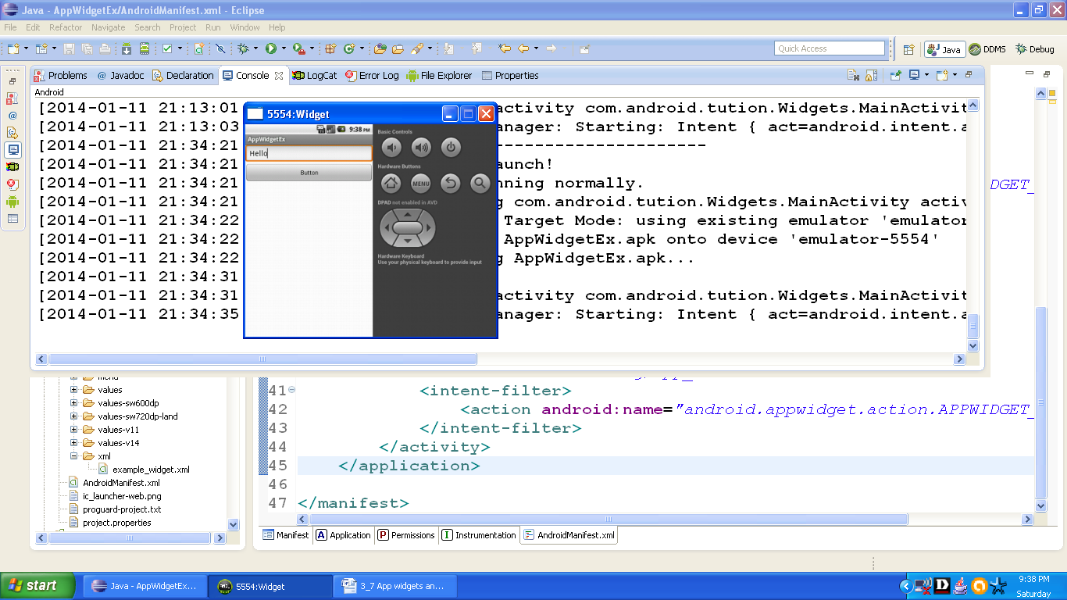The image size is (1067, 600).
Task: Open the File menu
Action: coord(10,28)
